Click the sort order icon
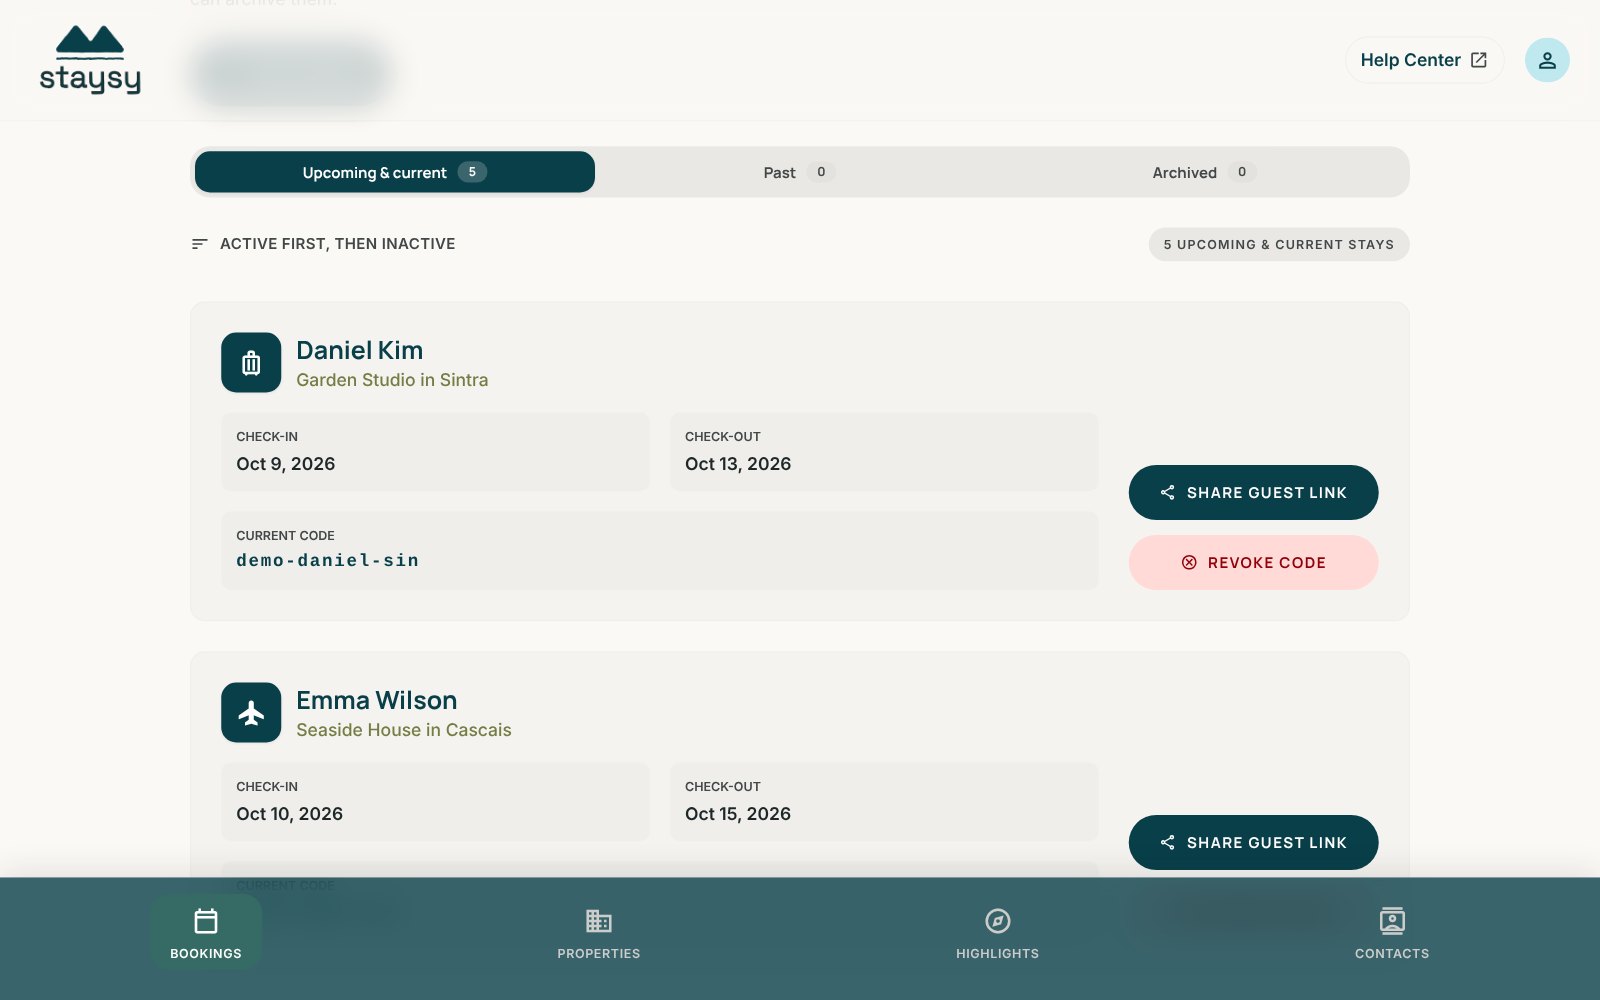Viewport: 1600px width, 1000px height. 200,244
